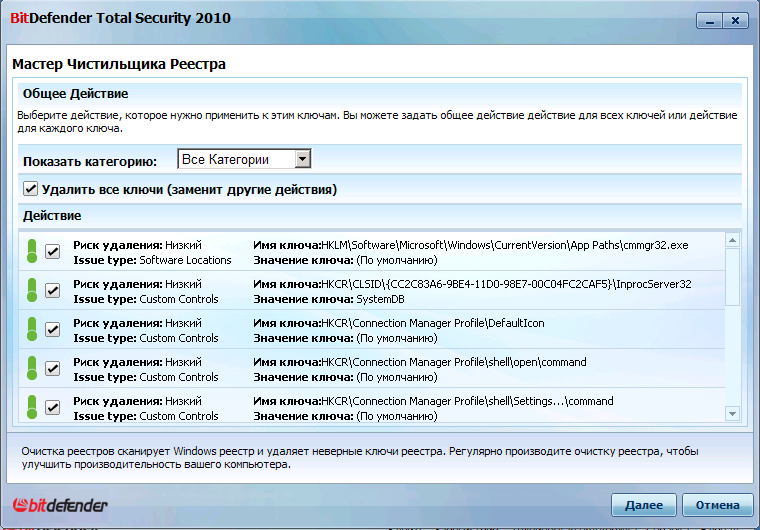Click the 'Отмена' button
The image size is (760, 530).
pos(717,505)
